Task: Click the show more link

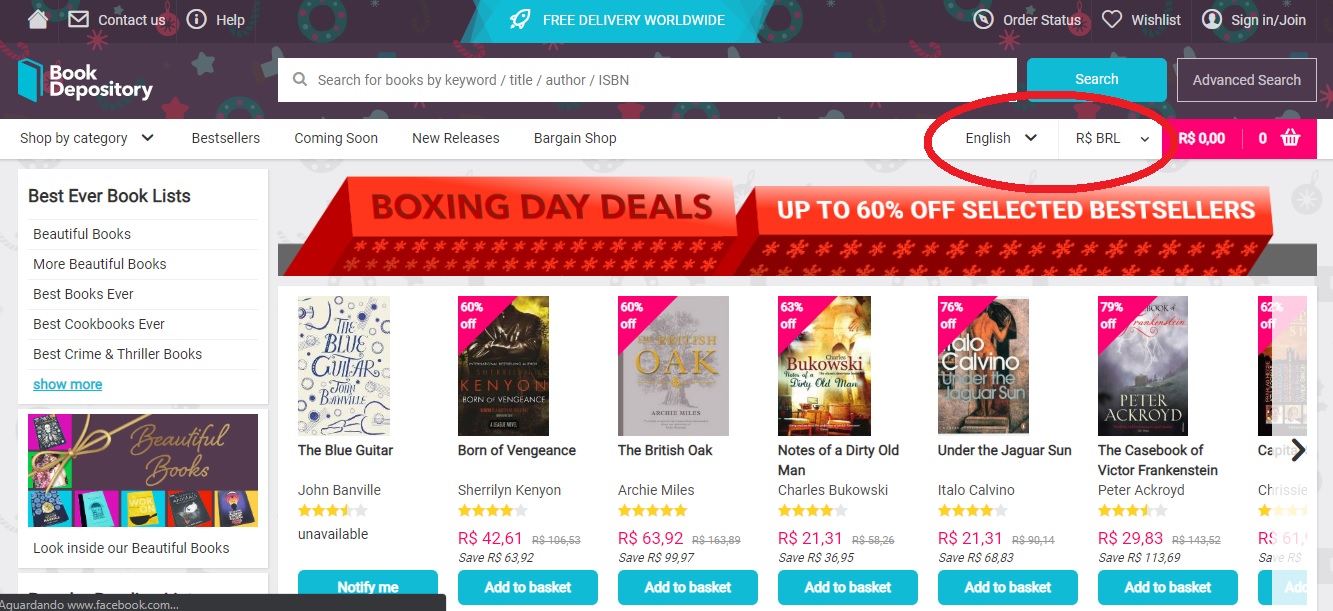Action: 68,384
